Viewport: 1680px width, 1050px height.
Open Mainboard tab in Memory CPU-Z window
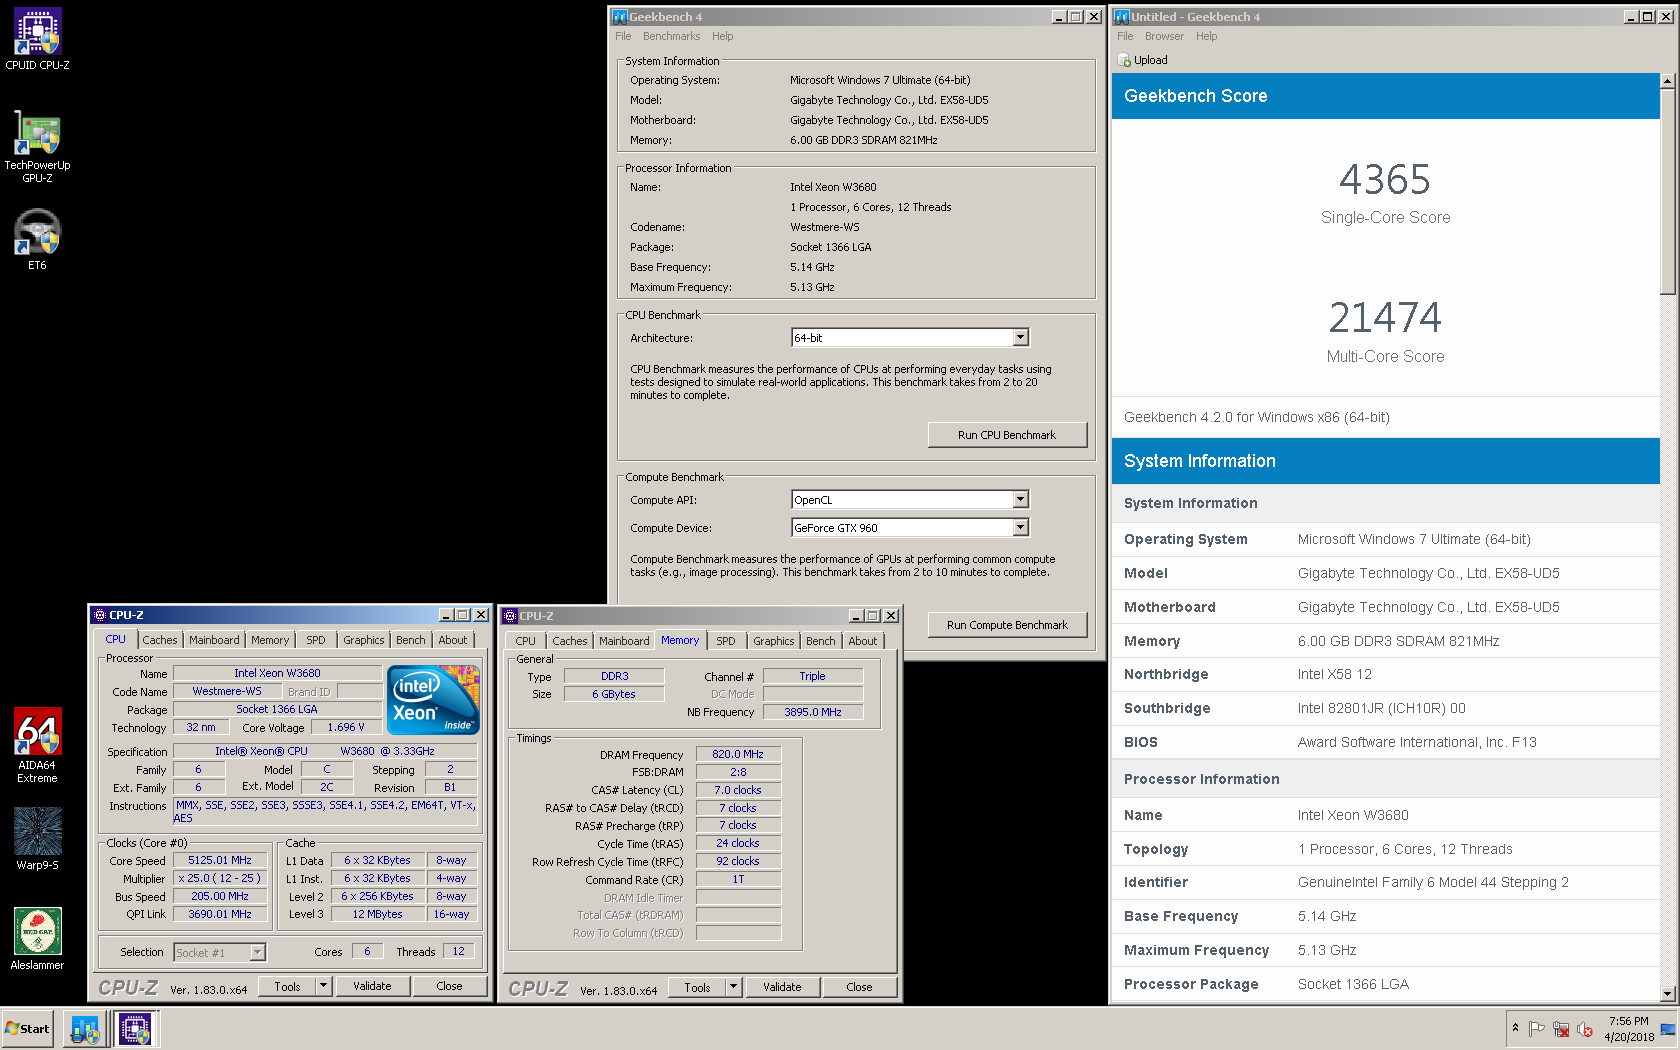(x=624, y=641)
